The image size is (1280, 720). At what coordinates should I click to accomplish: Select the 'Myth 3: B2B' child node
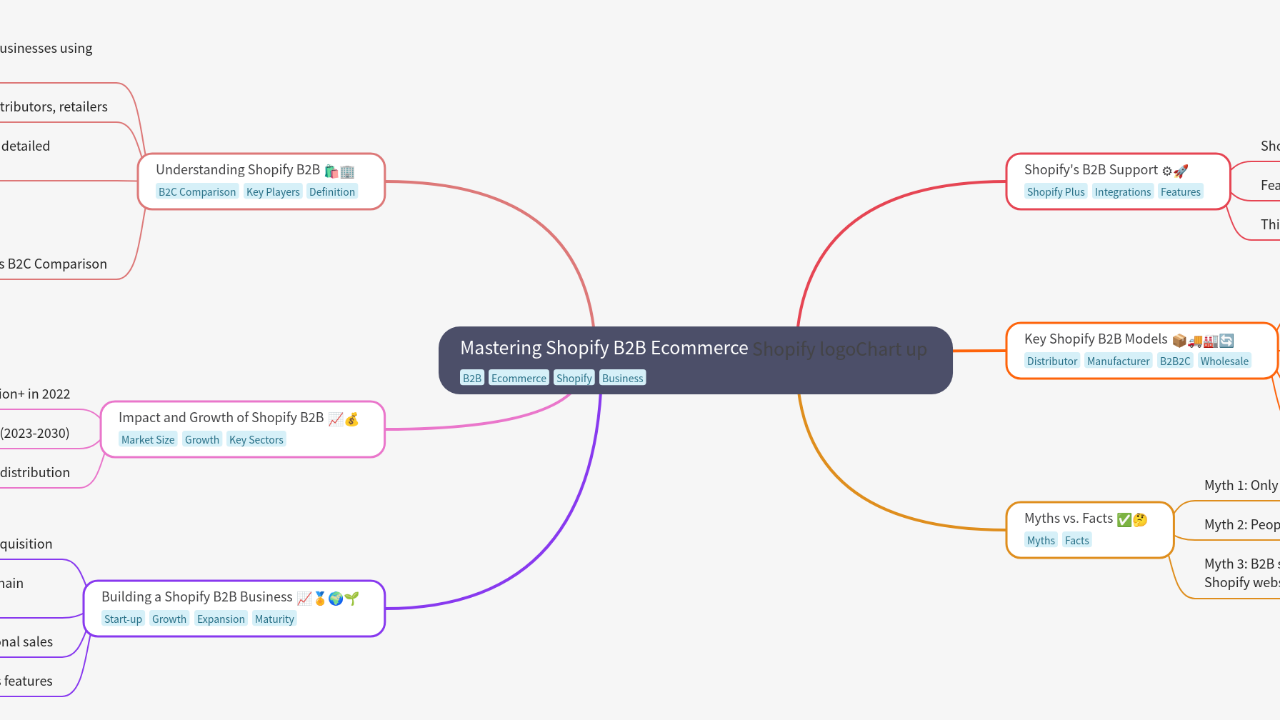coord(1242,573)
